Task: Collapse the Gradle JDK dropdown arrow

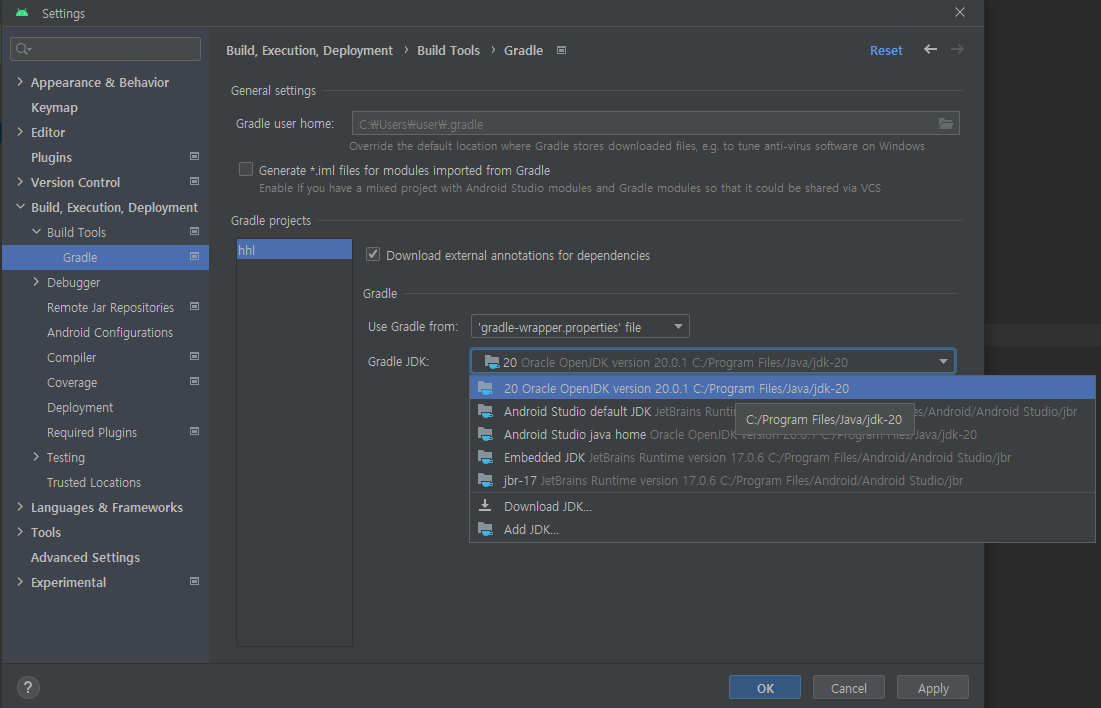Action: click(943, 362)
